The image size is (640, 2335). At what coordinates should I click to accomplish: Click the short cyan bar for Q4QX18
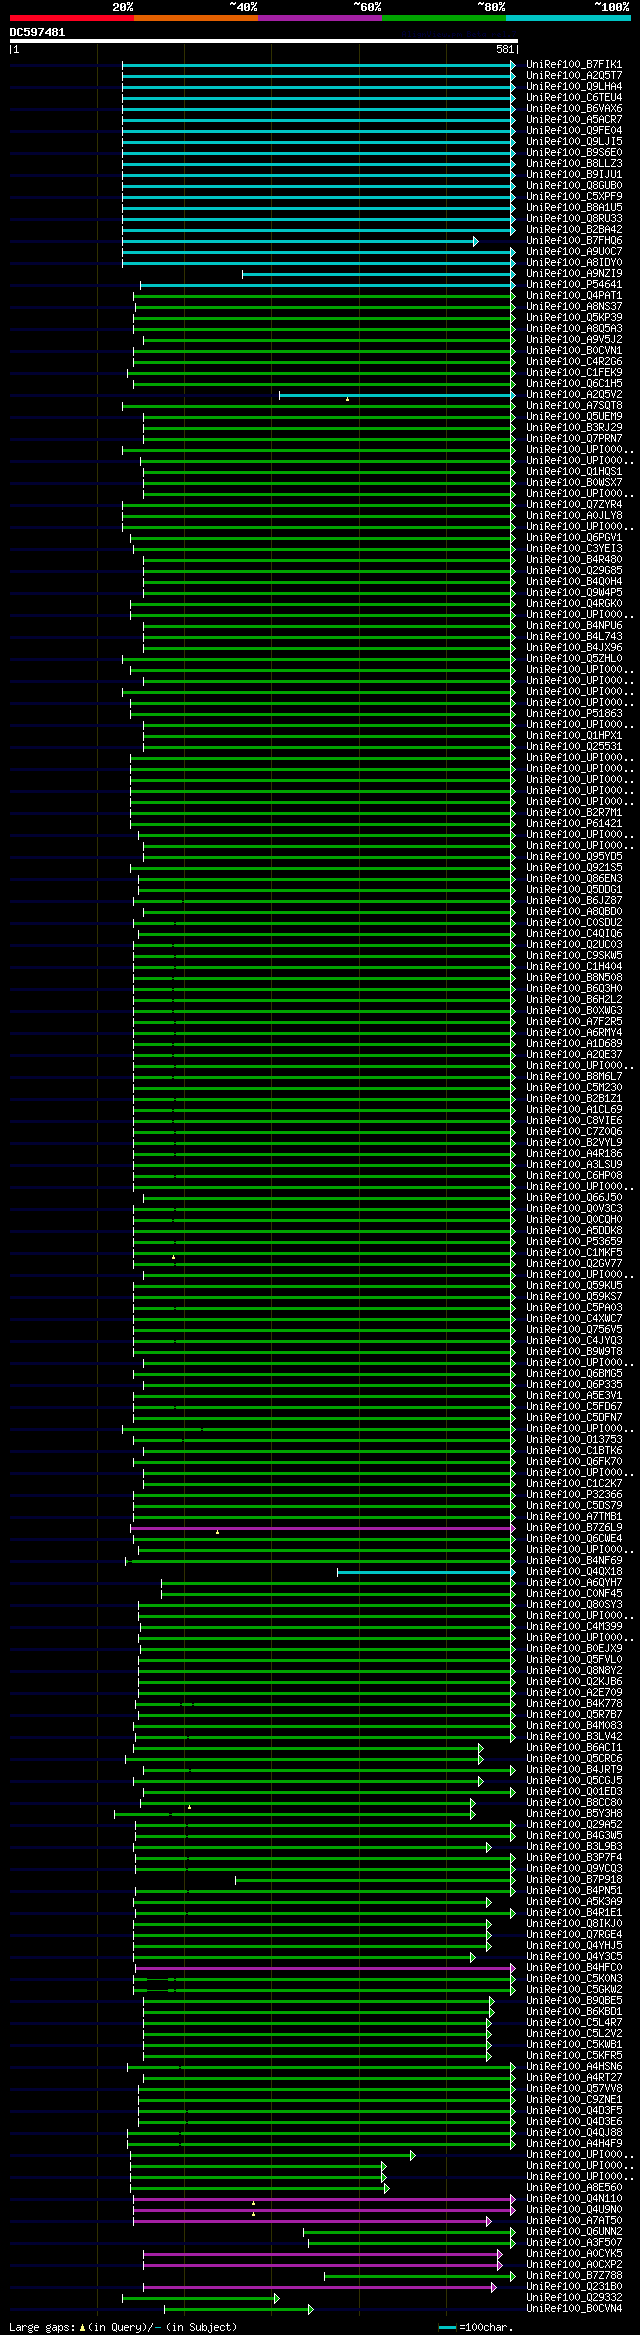pyautogui.click(x=426, y=1572)
